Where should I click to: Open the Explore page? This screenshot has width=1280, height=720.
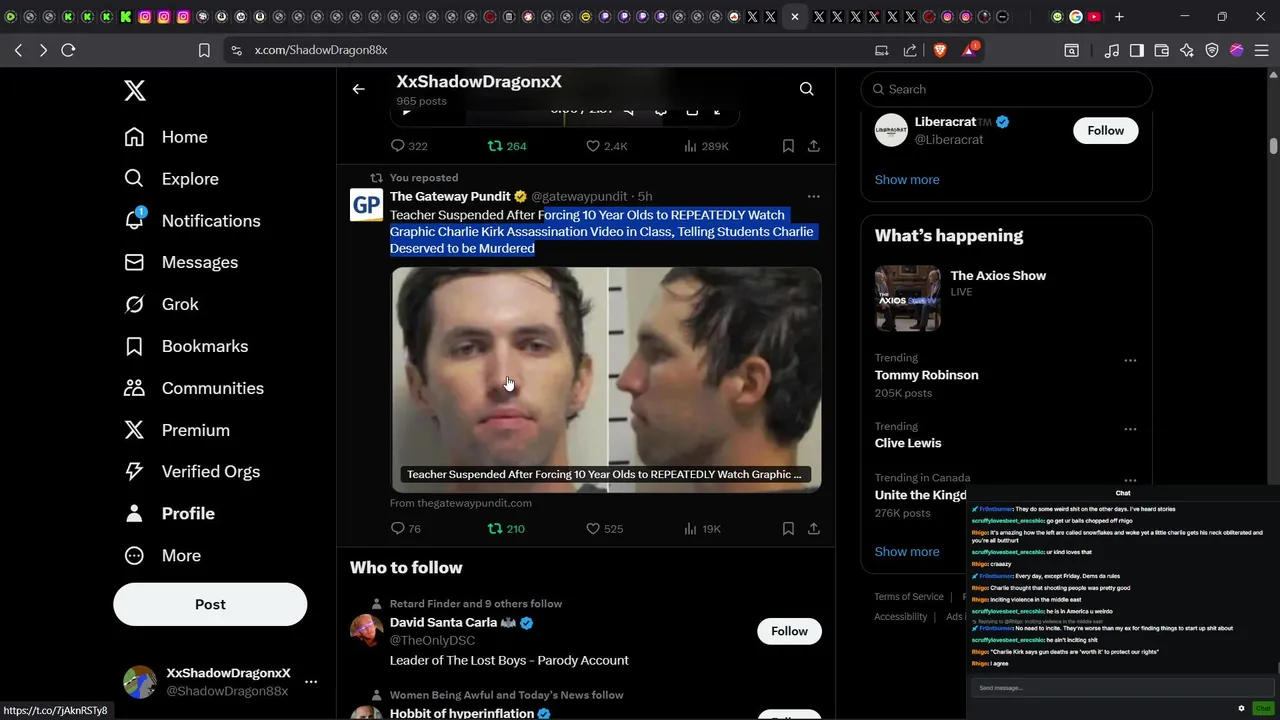(171, 179)
